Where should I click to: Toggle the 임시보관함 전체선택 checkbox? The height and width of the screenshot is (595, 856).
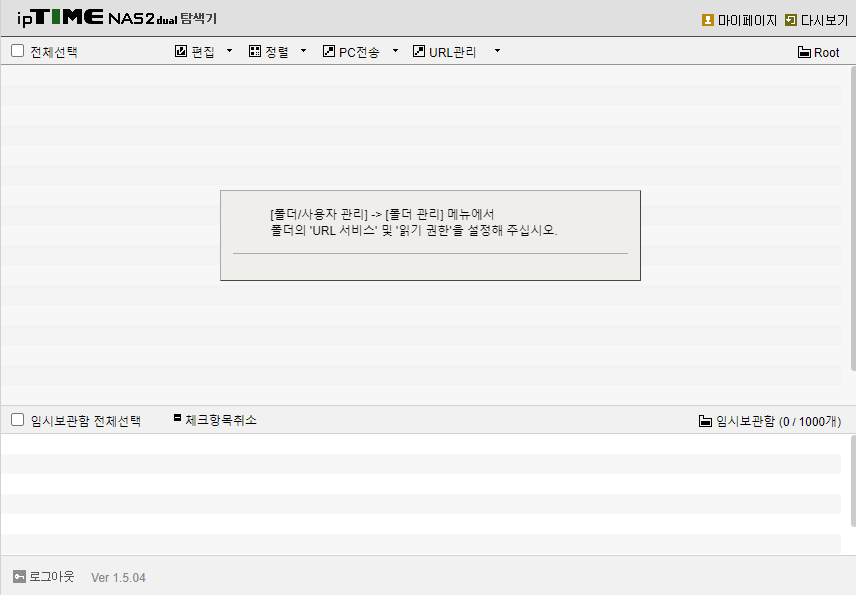point(17,419)
